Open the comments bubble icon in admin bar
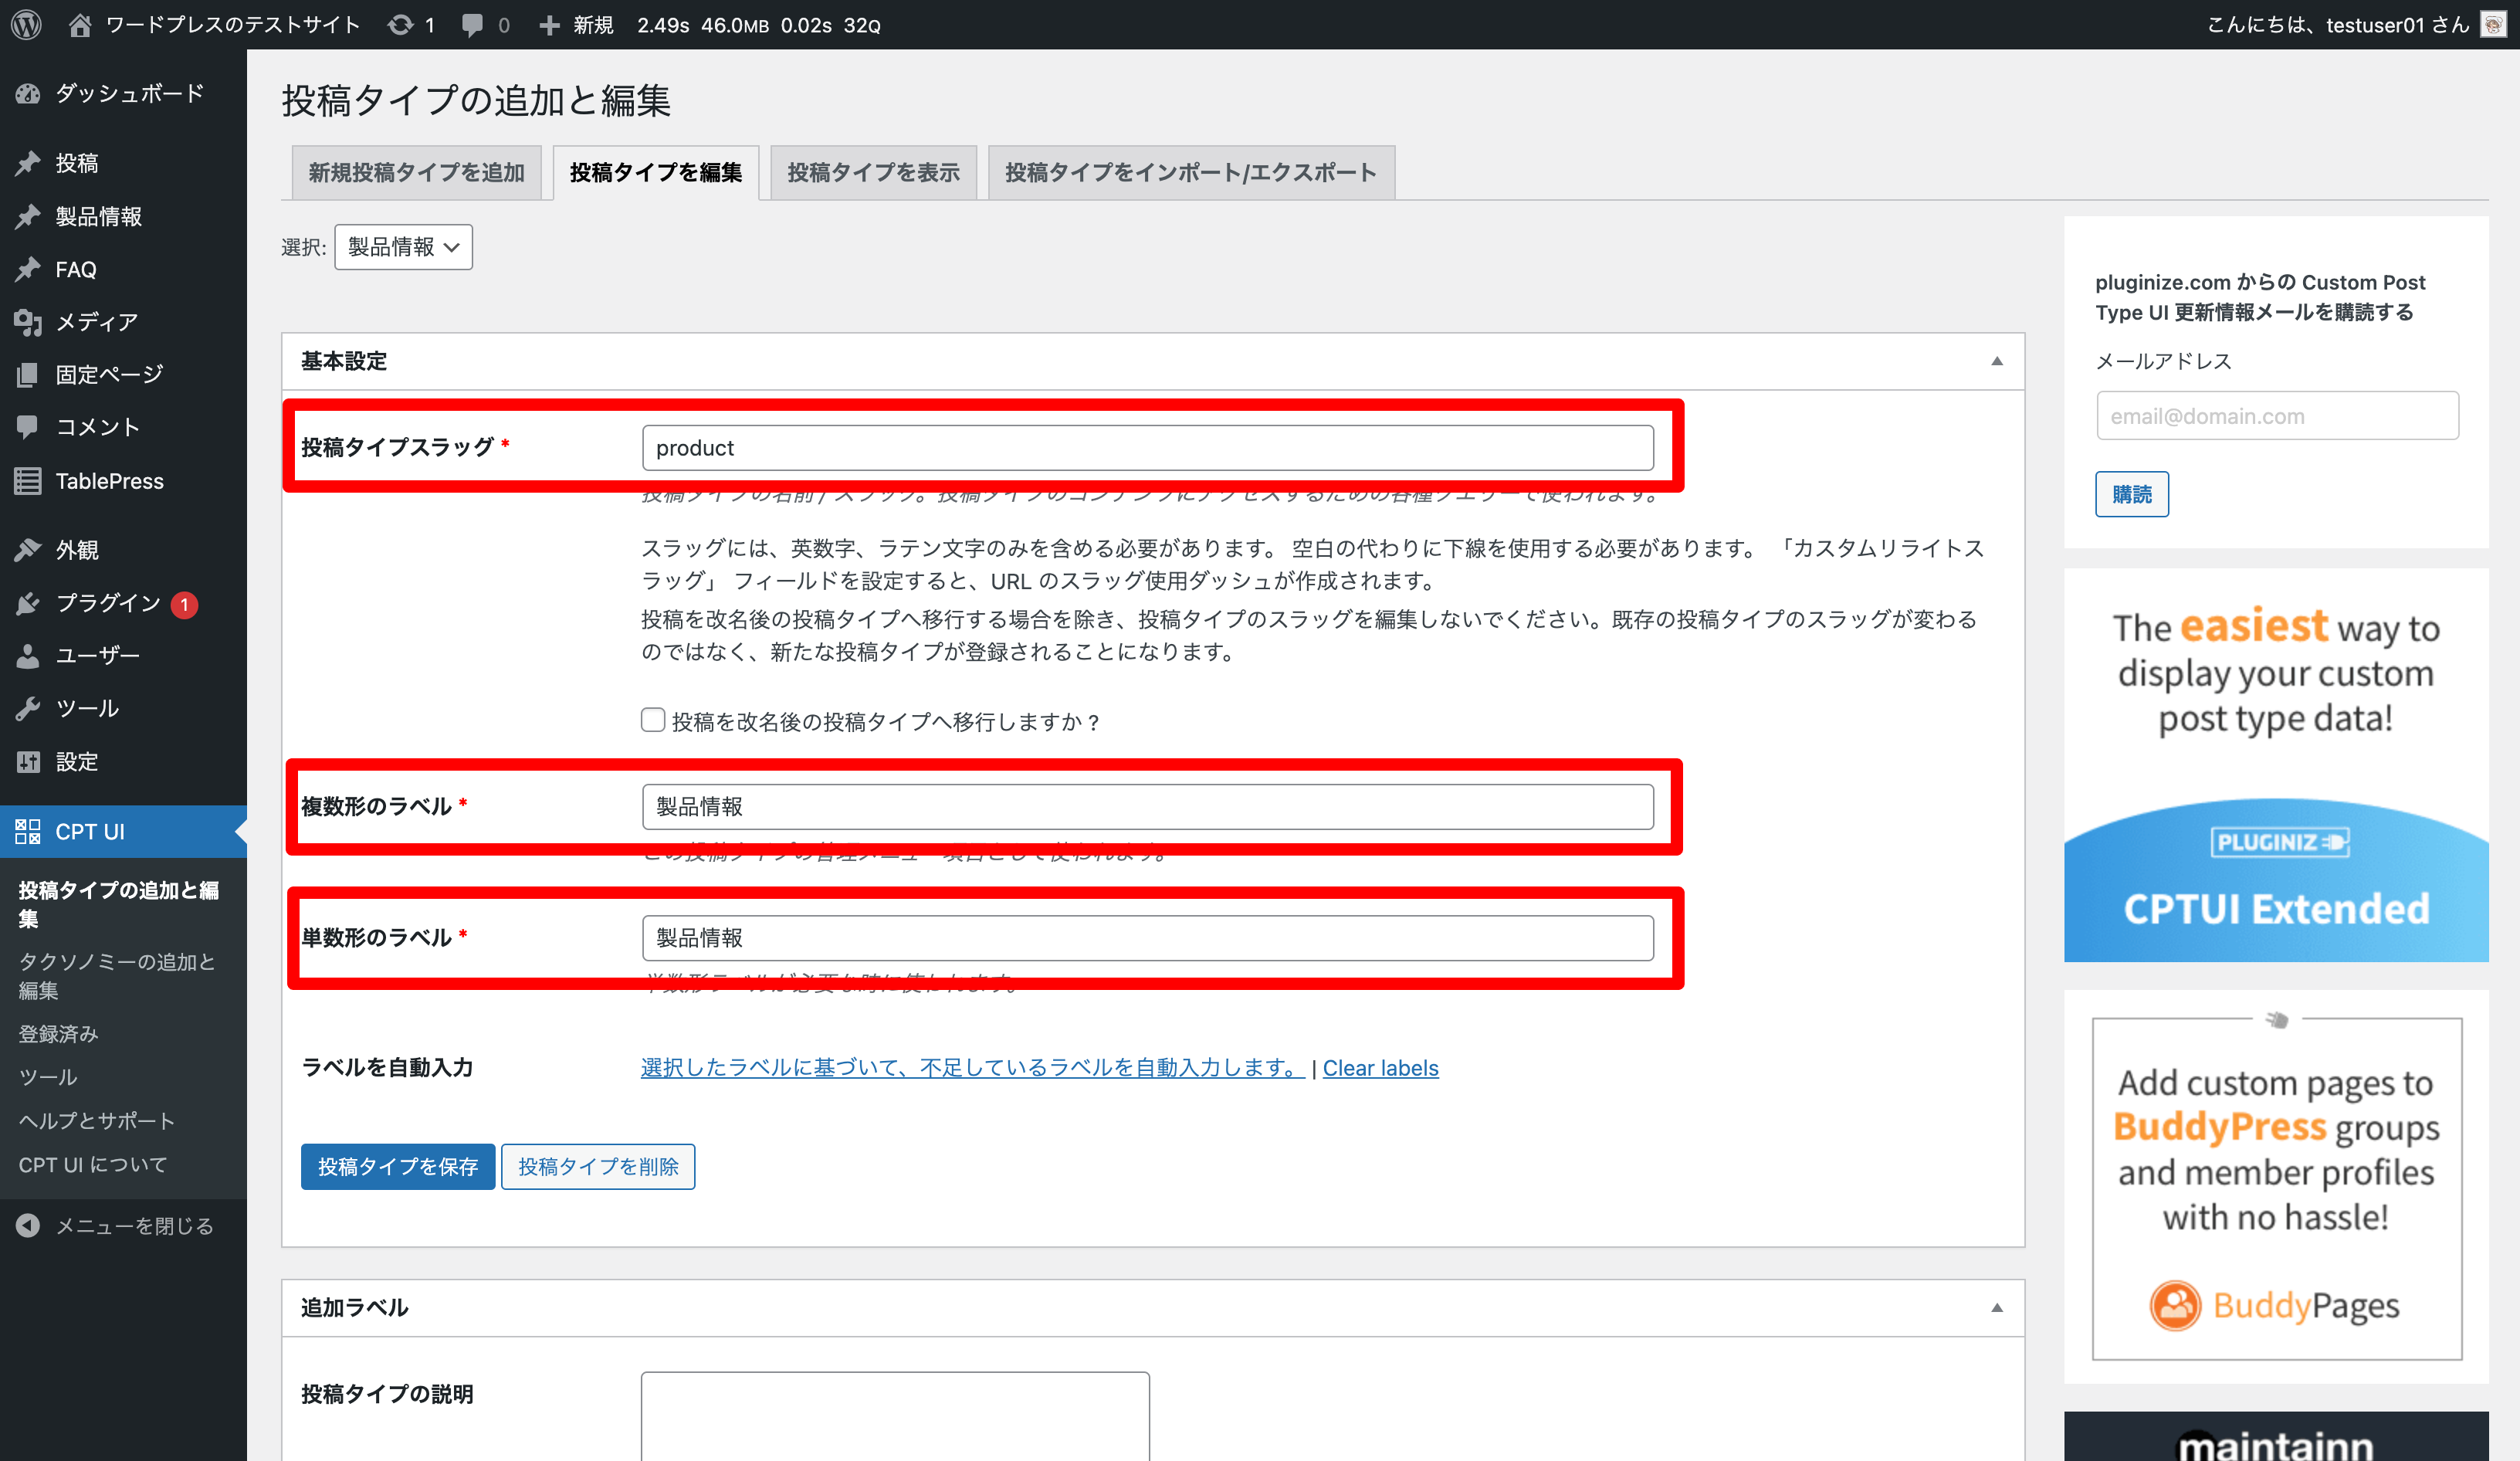2520x1461 pixels. click(472, 25)
